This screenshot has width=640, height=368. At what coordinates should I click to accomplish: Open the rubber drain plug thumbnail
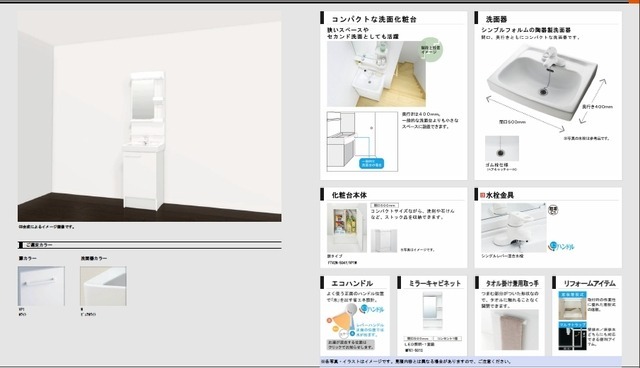502,148
